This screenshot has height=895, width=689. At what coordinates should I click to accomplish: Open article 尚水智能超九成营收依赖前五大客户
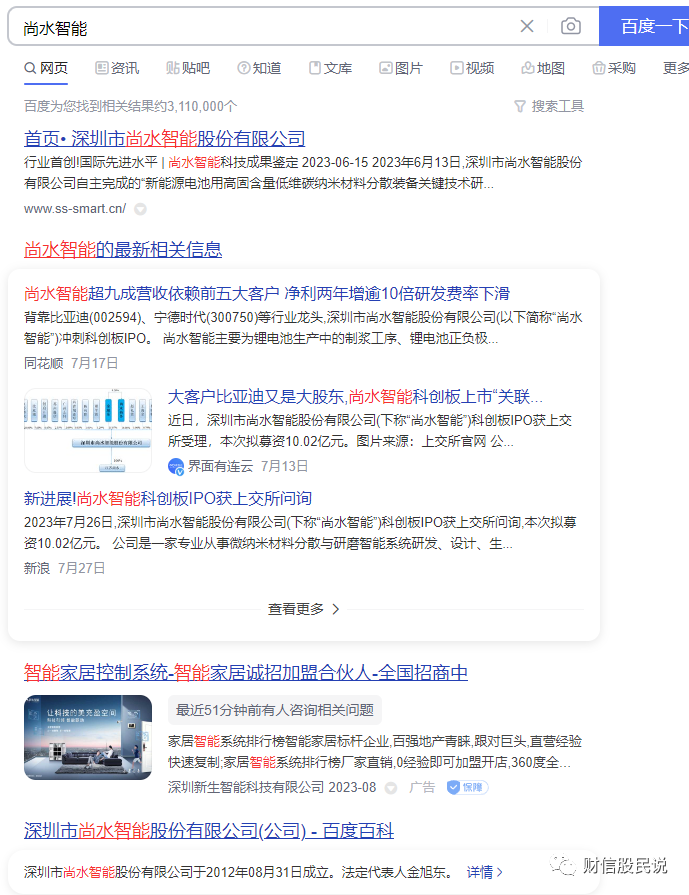click(x=267, y=294)
